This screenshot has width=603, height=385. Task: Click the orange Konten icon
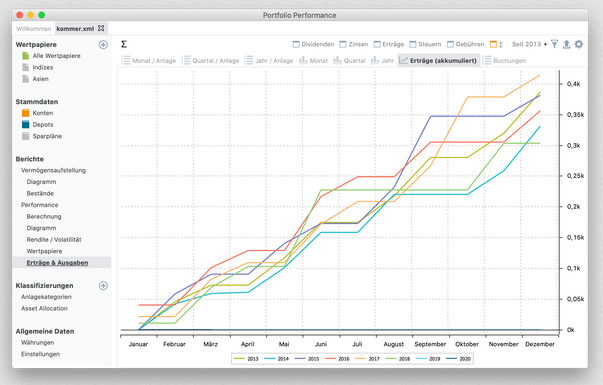pyautogui.click(x=25, y=113)
